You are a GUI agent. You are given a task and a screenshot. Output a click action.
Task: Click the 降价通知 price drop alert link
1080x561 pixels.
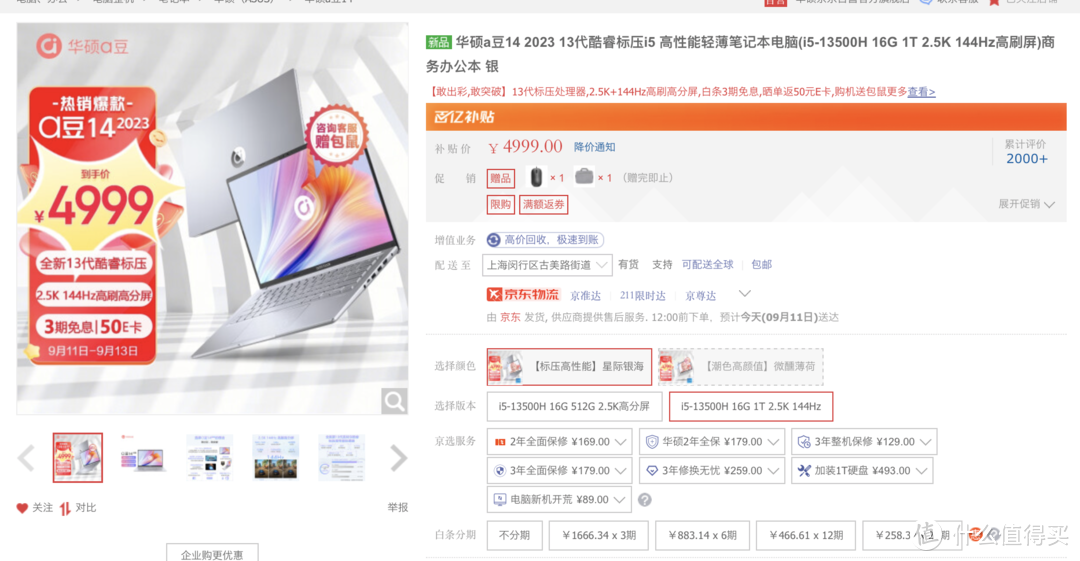[x=594, y=147]
